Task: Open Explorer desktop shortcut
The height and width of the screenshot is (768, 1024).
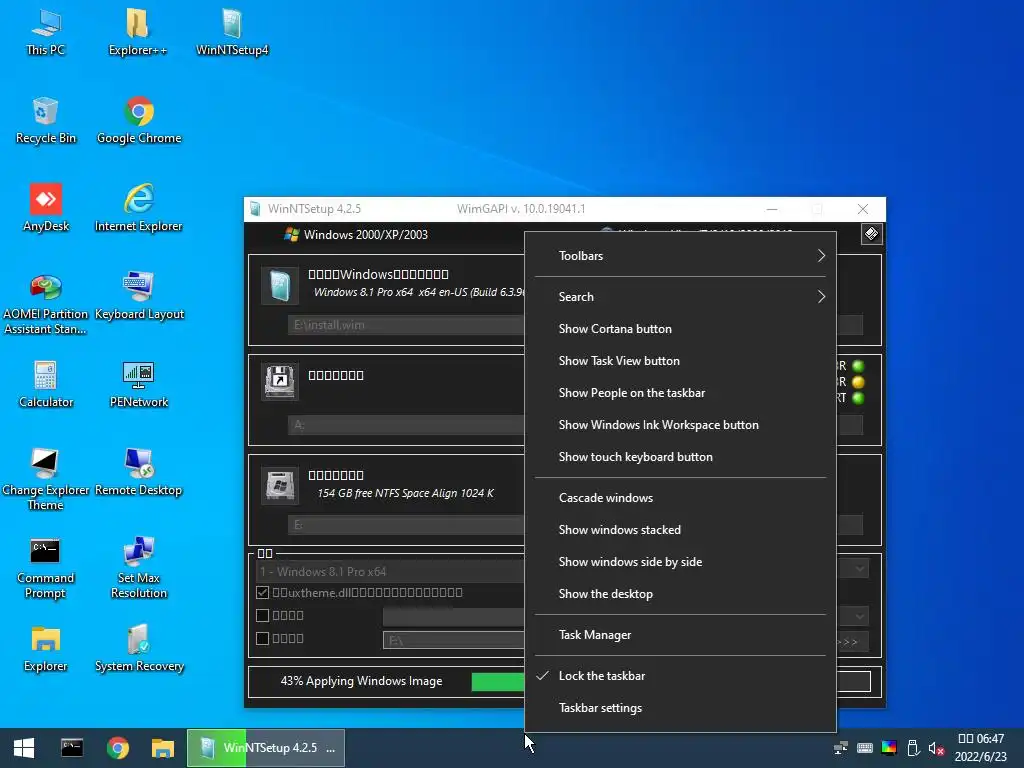Action: coord(46,648)
